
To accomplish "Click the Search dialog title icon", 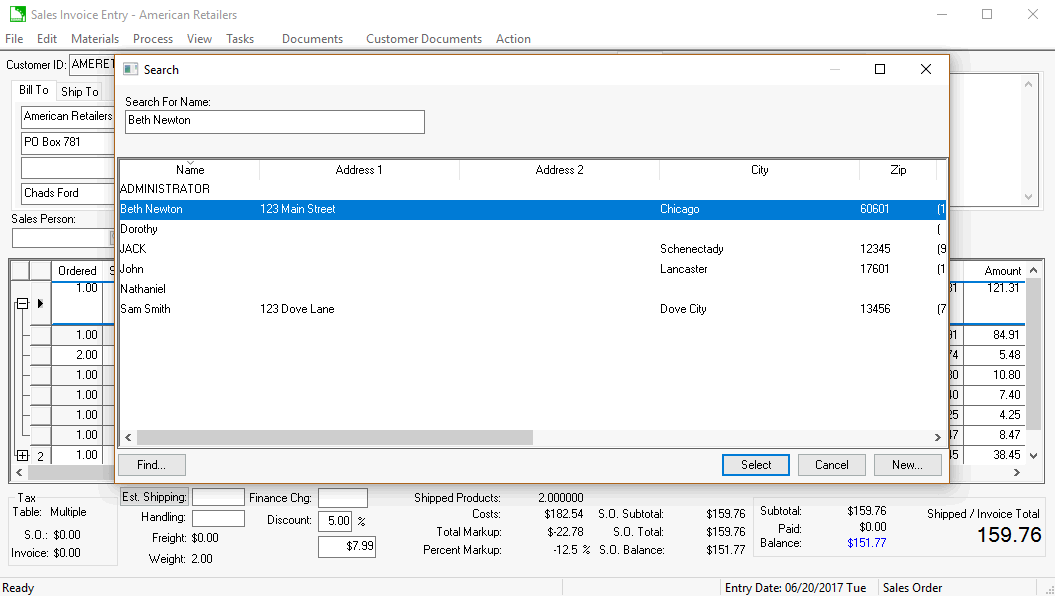I will [130, 69].
